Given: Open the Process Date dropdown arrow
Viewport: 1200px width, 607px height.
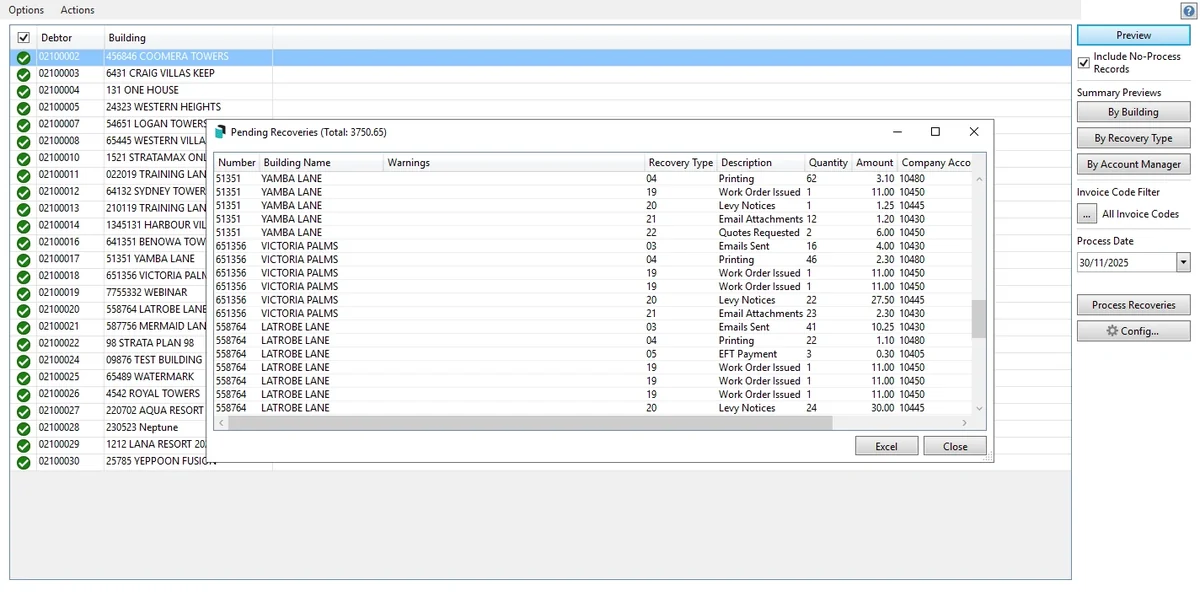Looking at the screenshot, I should click(x=1184, y=262).
